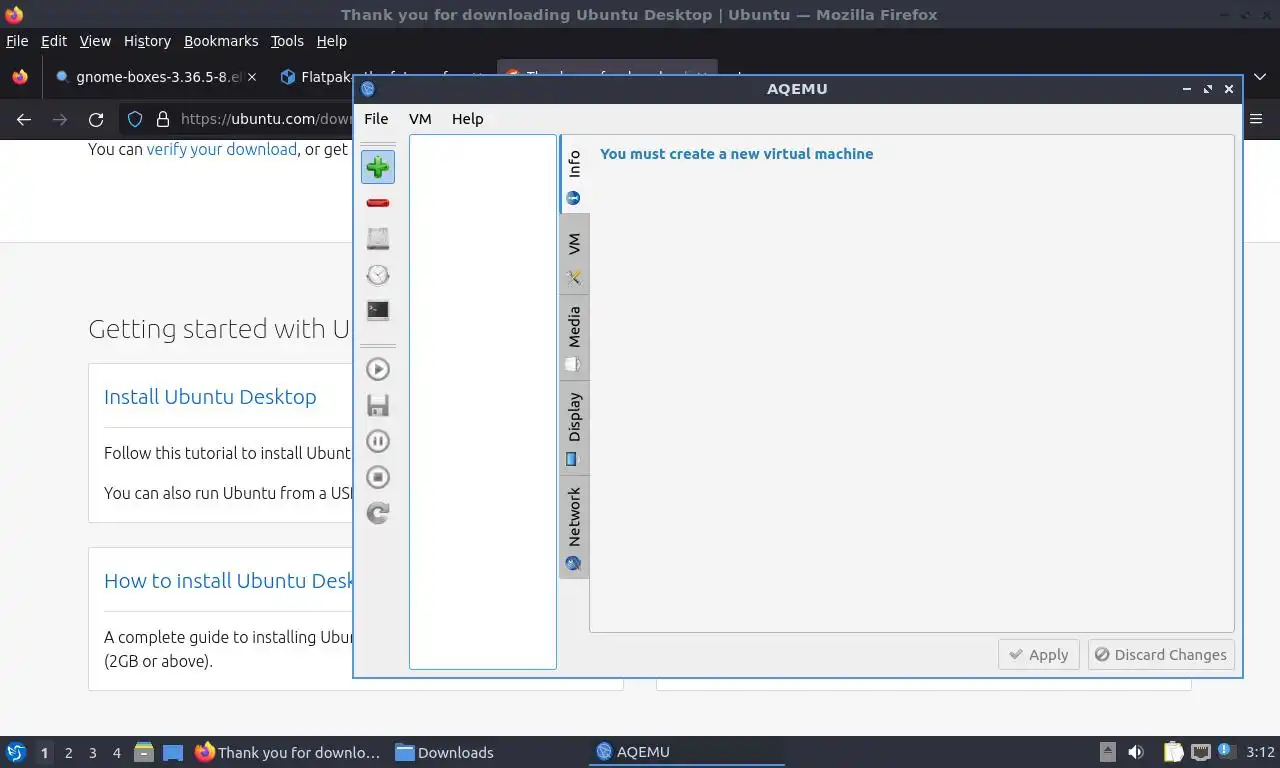The width and height of the screenshot is (1280, 768).
Task: Open the AQEMU Help menu
Action: pos(467,118)
